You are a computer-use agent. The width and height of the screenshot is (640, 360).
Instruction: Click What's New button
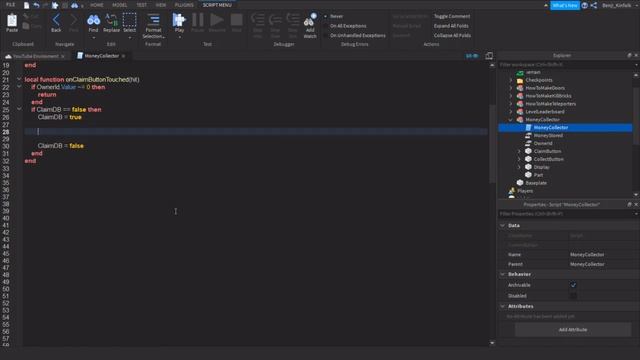point(565,5)
